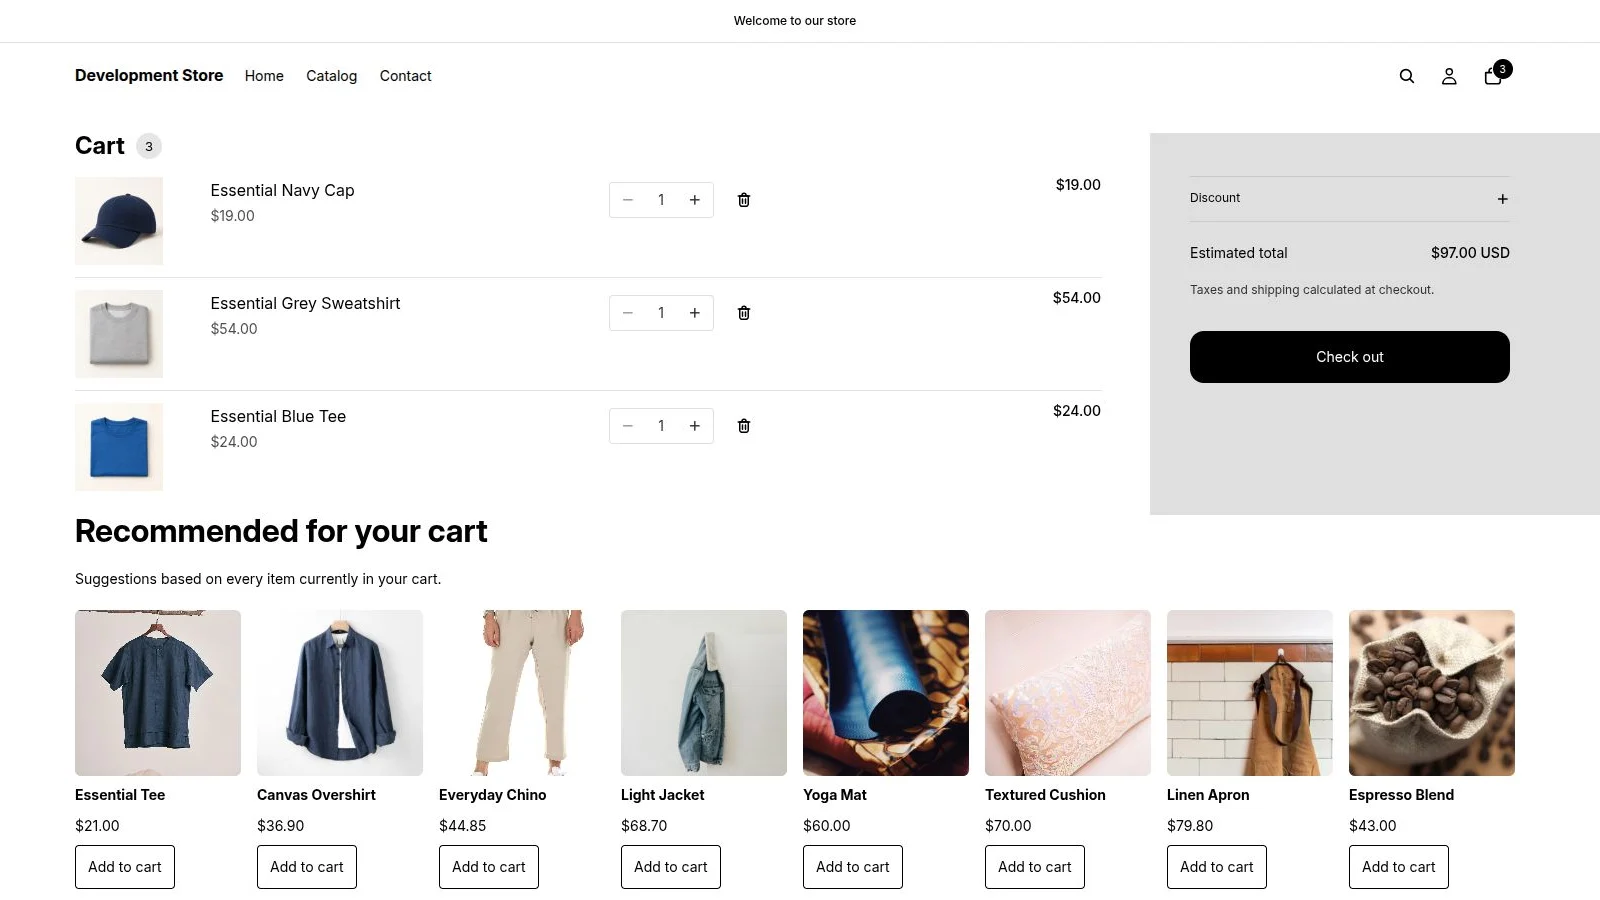The image size is (1600, 900).
Task: Edit quantity field of Essential Navy Cap
Action: [x=661, y=200]
